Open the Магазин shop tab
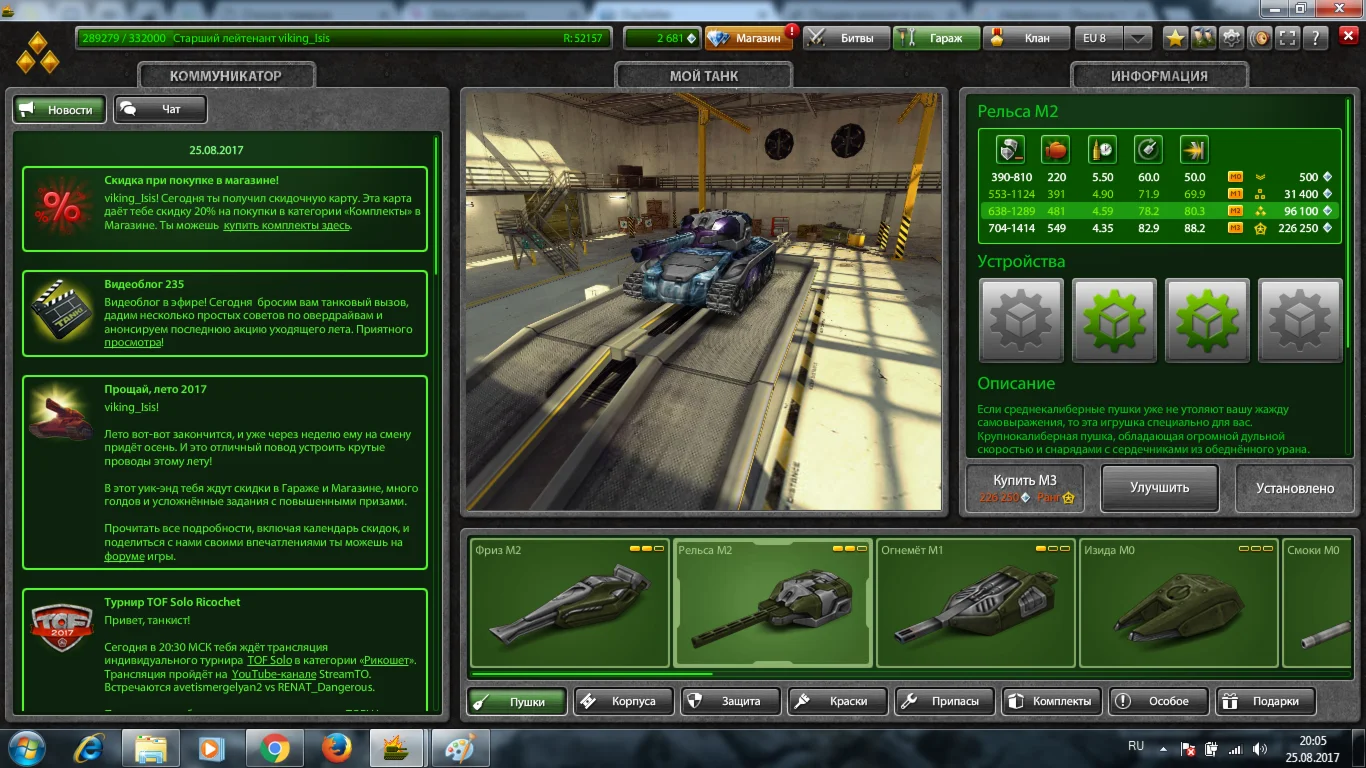Viewport: 1366px width, 768px height. pyautogui.click(x=749, y=38)
